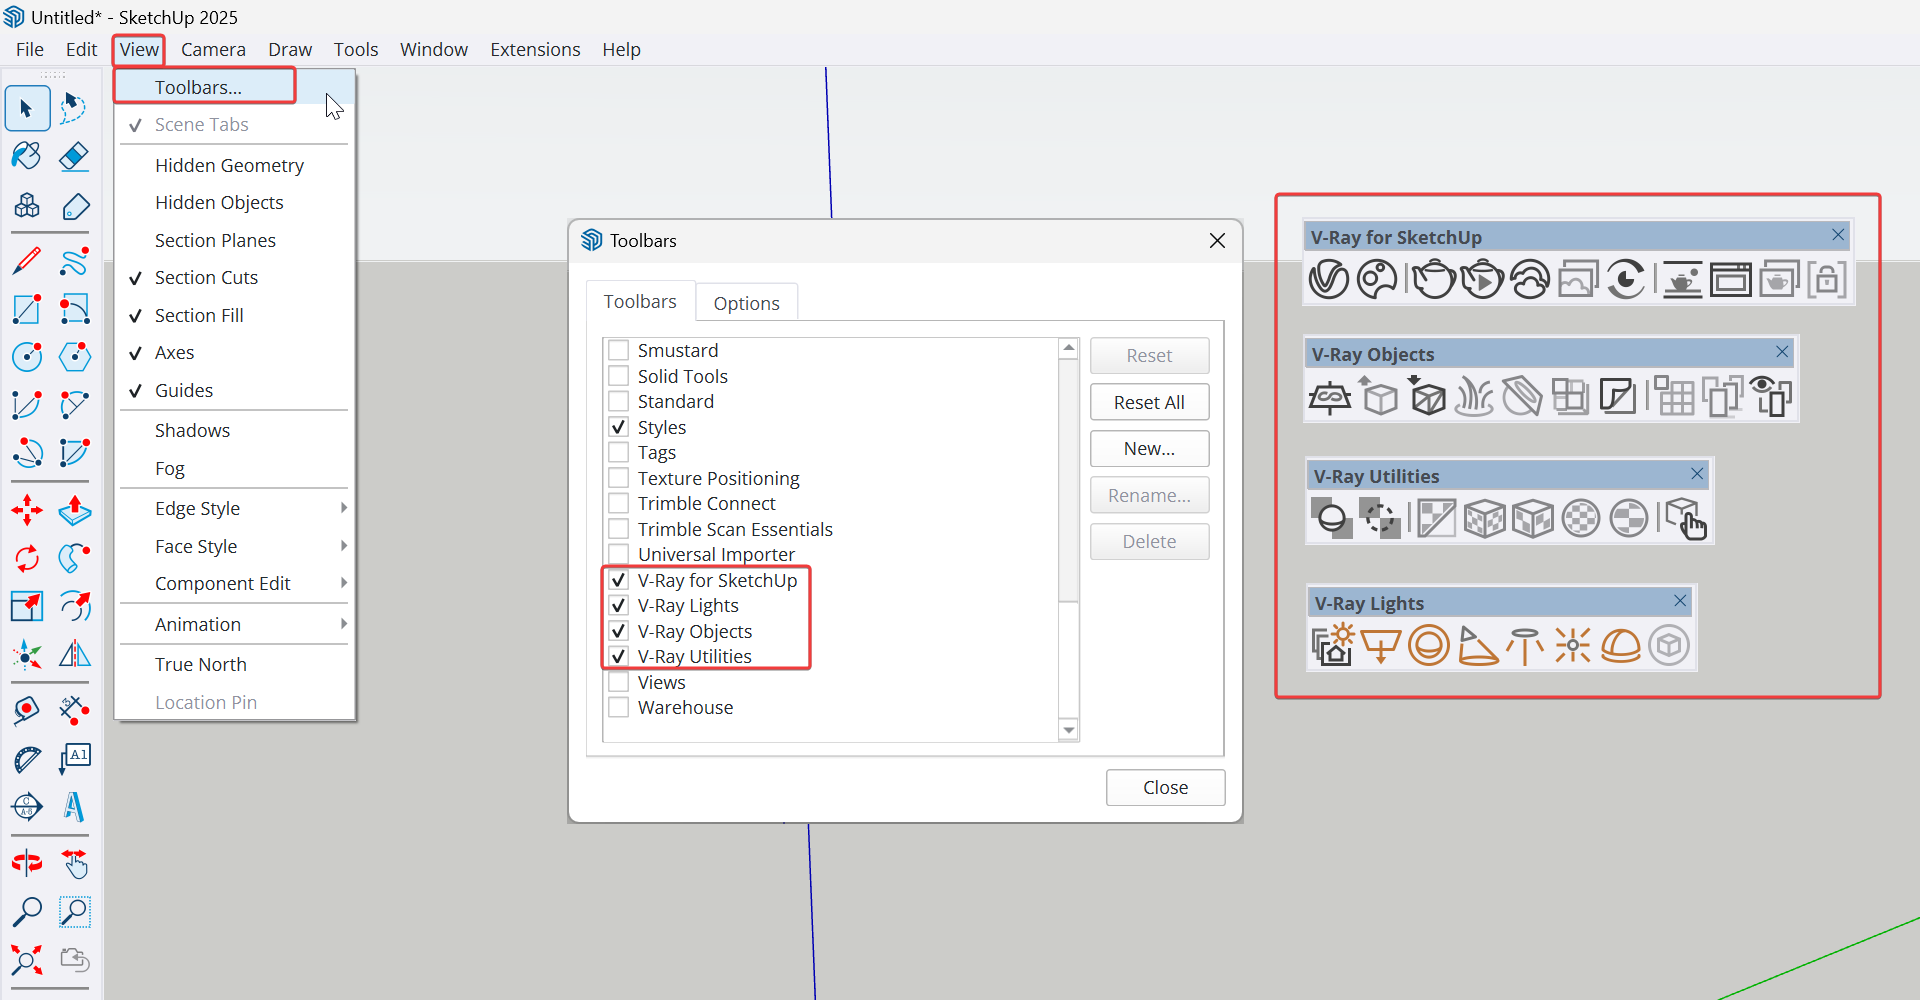Select the Paint Bucket tool
Image resolution: width=1920 pixels, height=1000 pixels.
click(27, 157)
